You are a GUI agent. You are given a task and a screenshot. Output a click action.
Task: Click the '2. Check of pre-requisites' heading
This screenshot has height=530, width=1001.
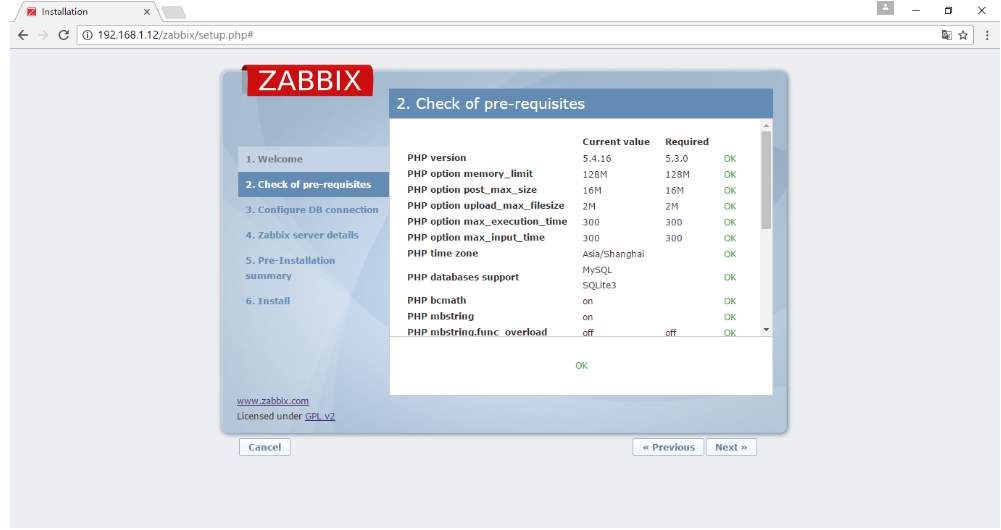click(490, 104)
